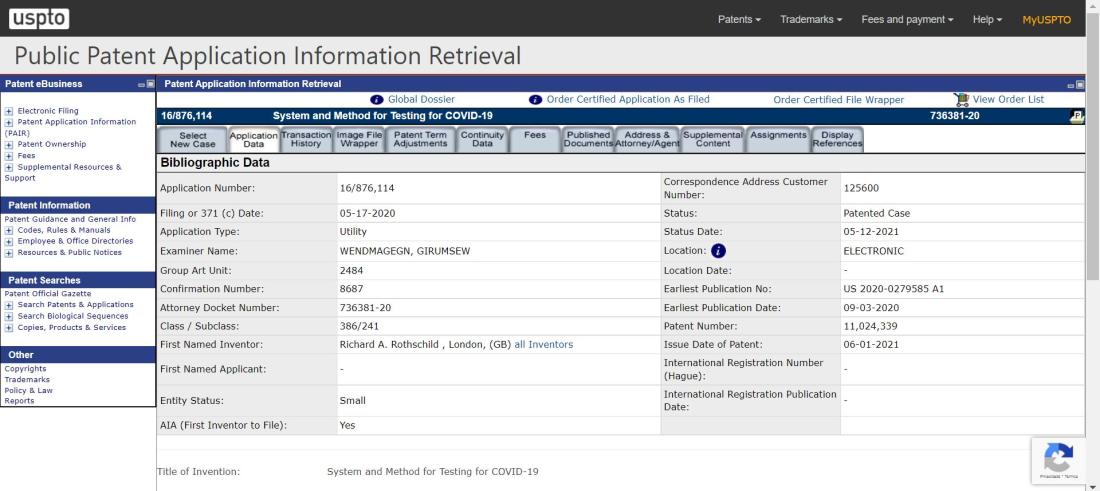Switch to the Continuity Data tab
1100x491 pixels.
pos(482,139)
